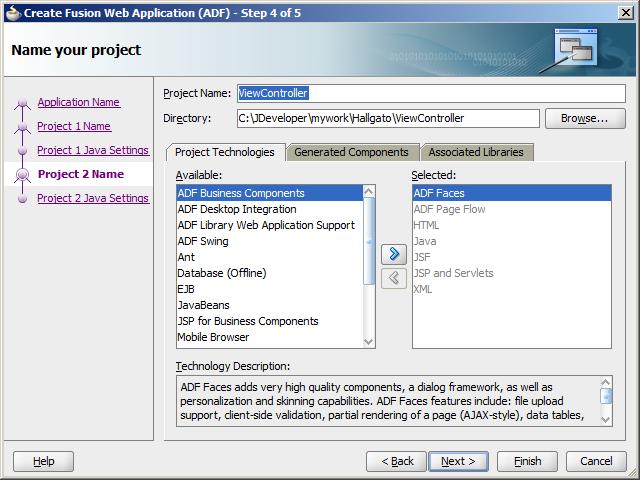
Task: Click the Next > button
Action: click(x=458, y=461)
